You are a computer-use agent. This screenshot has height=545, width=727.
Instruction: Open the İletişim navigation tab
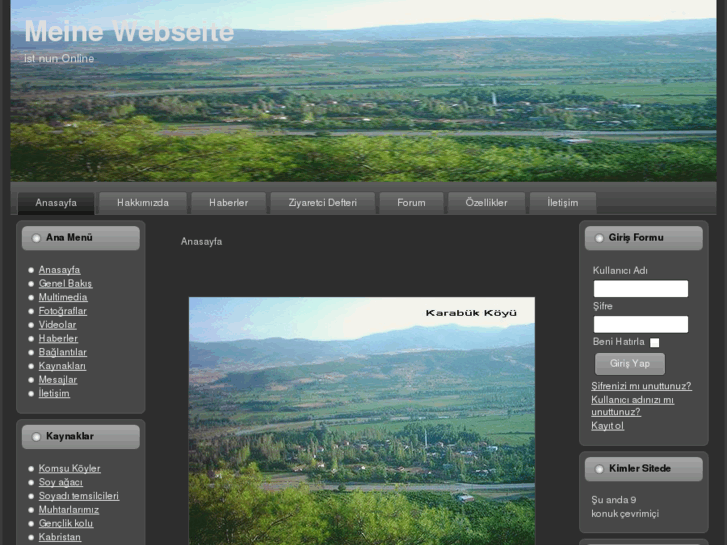coord(563,203)
